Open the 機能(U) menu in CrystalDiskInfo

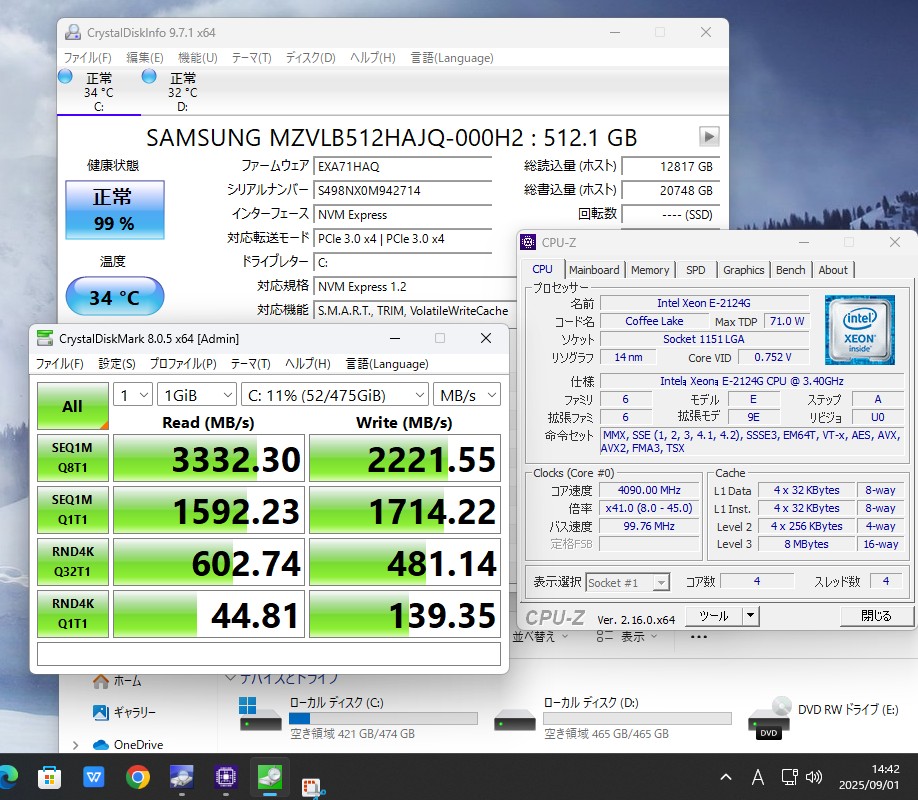(198, 57)
